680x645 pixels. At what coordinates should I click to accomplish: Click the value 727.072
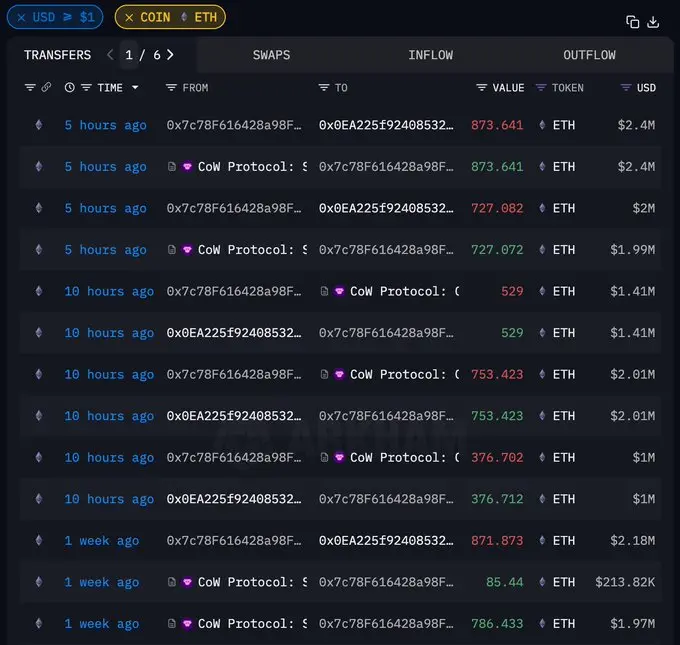(x=497, y=250)
